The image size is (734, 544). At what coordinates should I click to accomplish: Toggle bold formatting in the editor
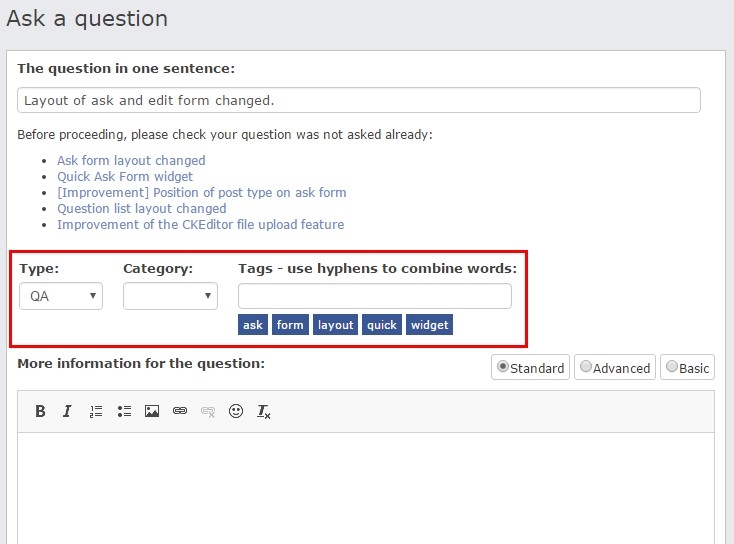pyautogui.click(x=41, y=411)
